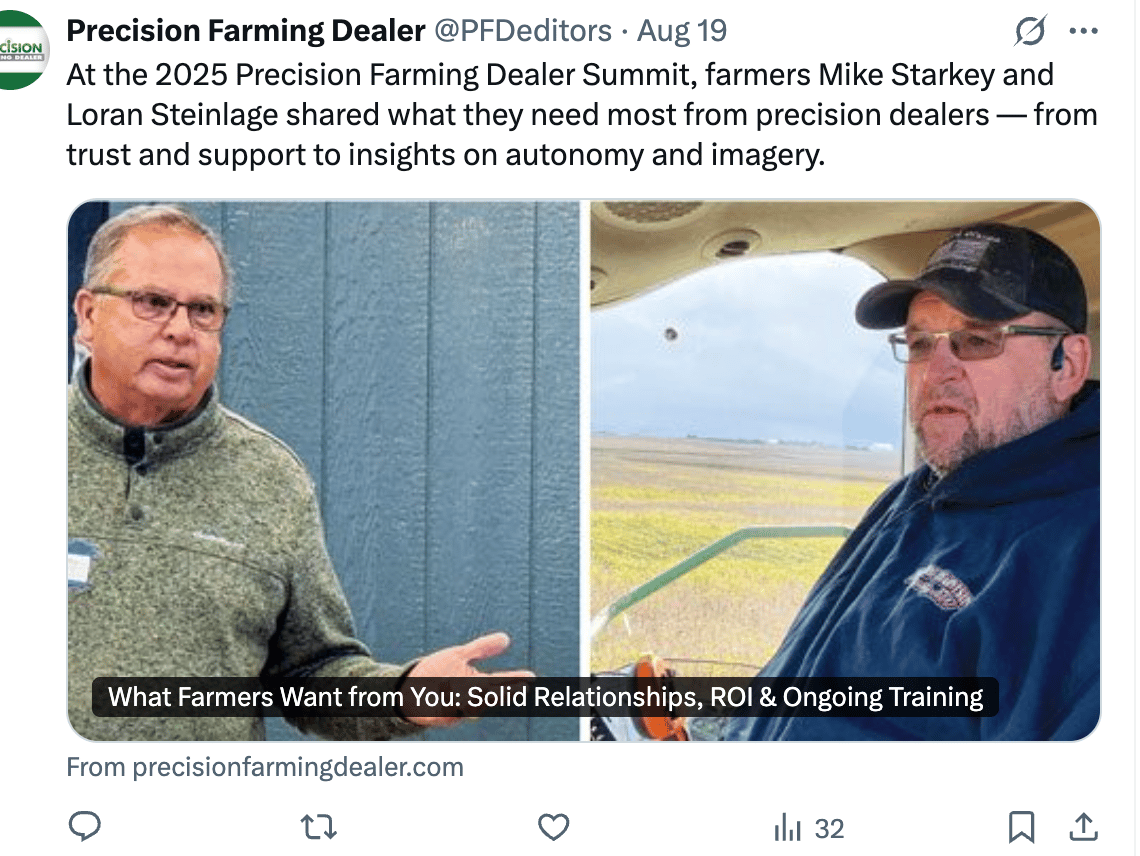Like the post with heart icon
Image resolution: width=1140 pixels, height=856 pixels.
[x=553, y=828]
